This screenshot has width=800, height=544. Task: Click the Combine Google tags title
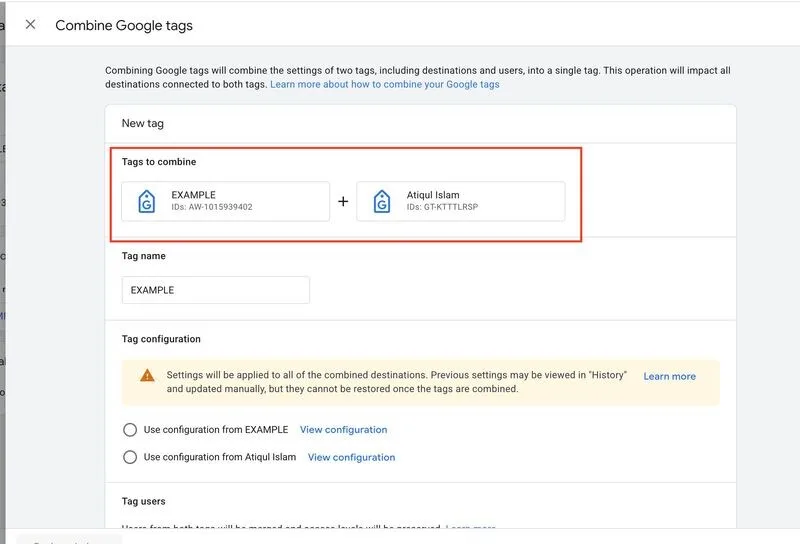(124, 26)
